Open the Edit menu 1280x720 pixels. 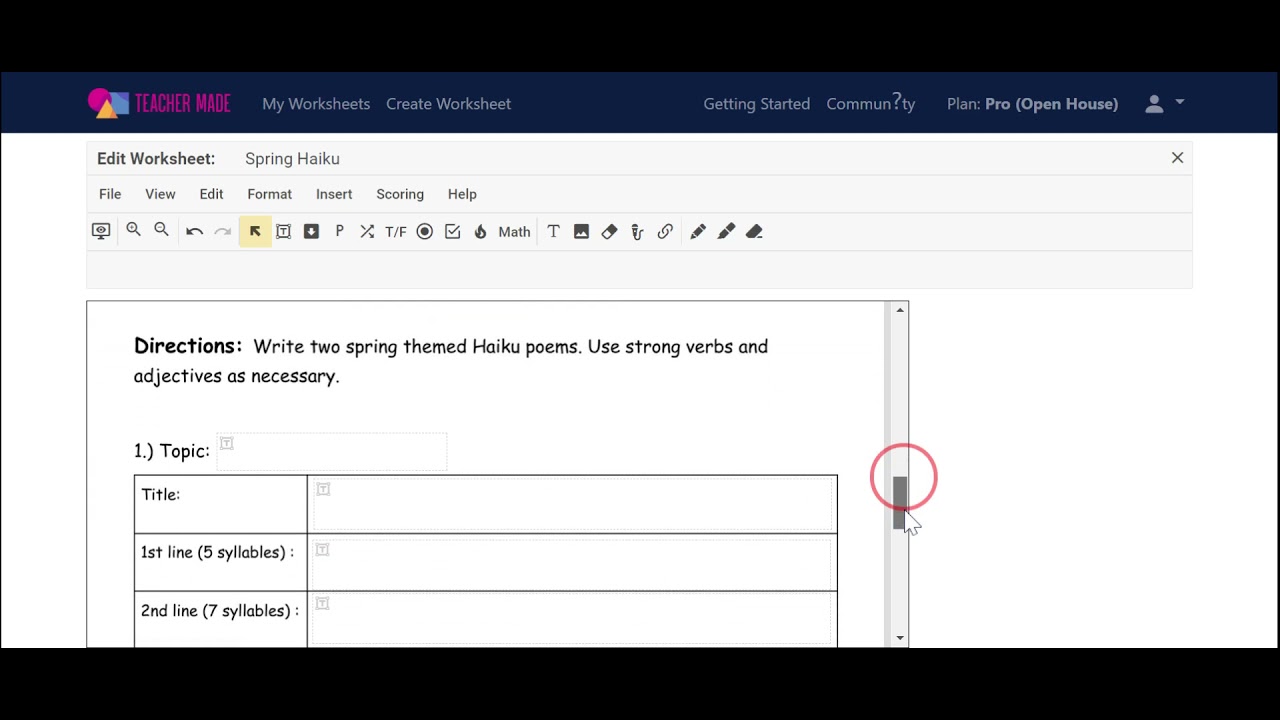[x=211, y=194]
